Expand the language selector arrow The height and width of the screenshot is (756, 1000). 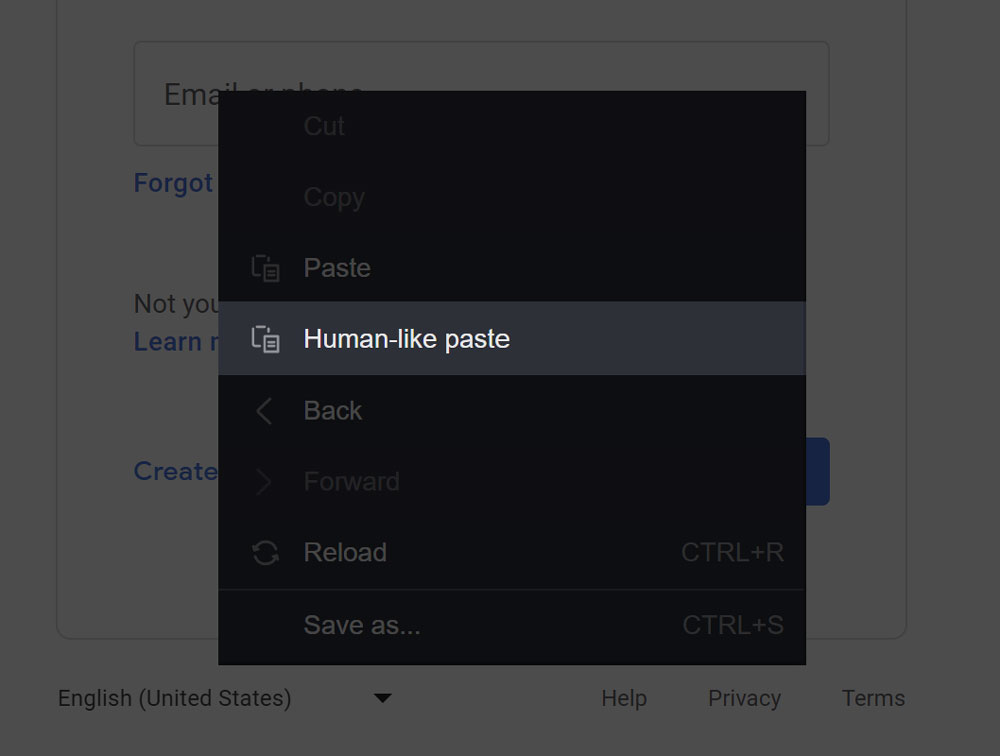click(x=383, y=698)
